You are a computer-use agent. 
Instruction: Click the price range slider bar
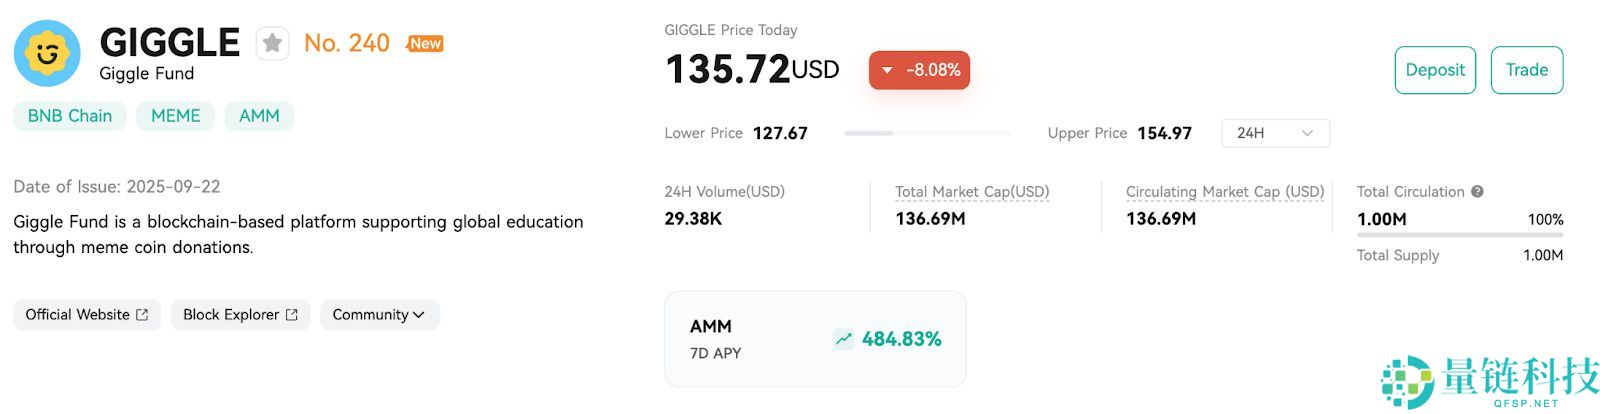927,133
